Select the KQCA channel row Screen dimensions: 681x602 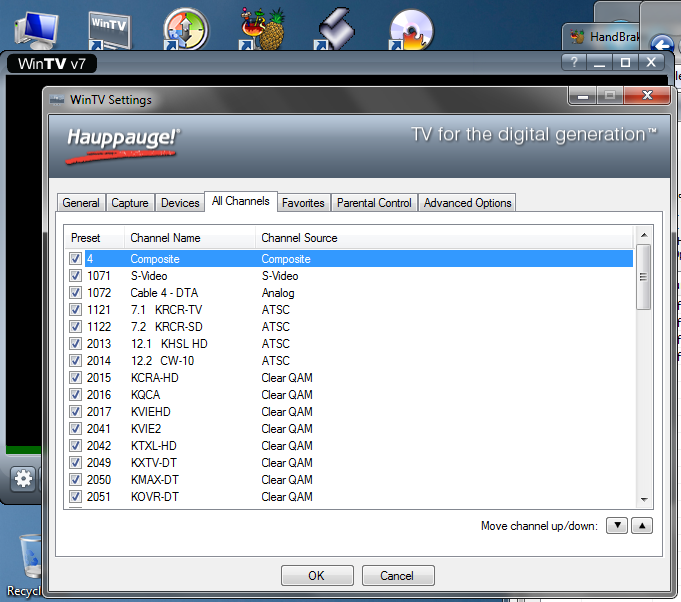(x=349, y=394)
